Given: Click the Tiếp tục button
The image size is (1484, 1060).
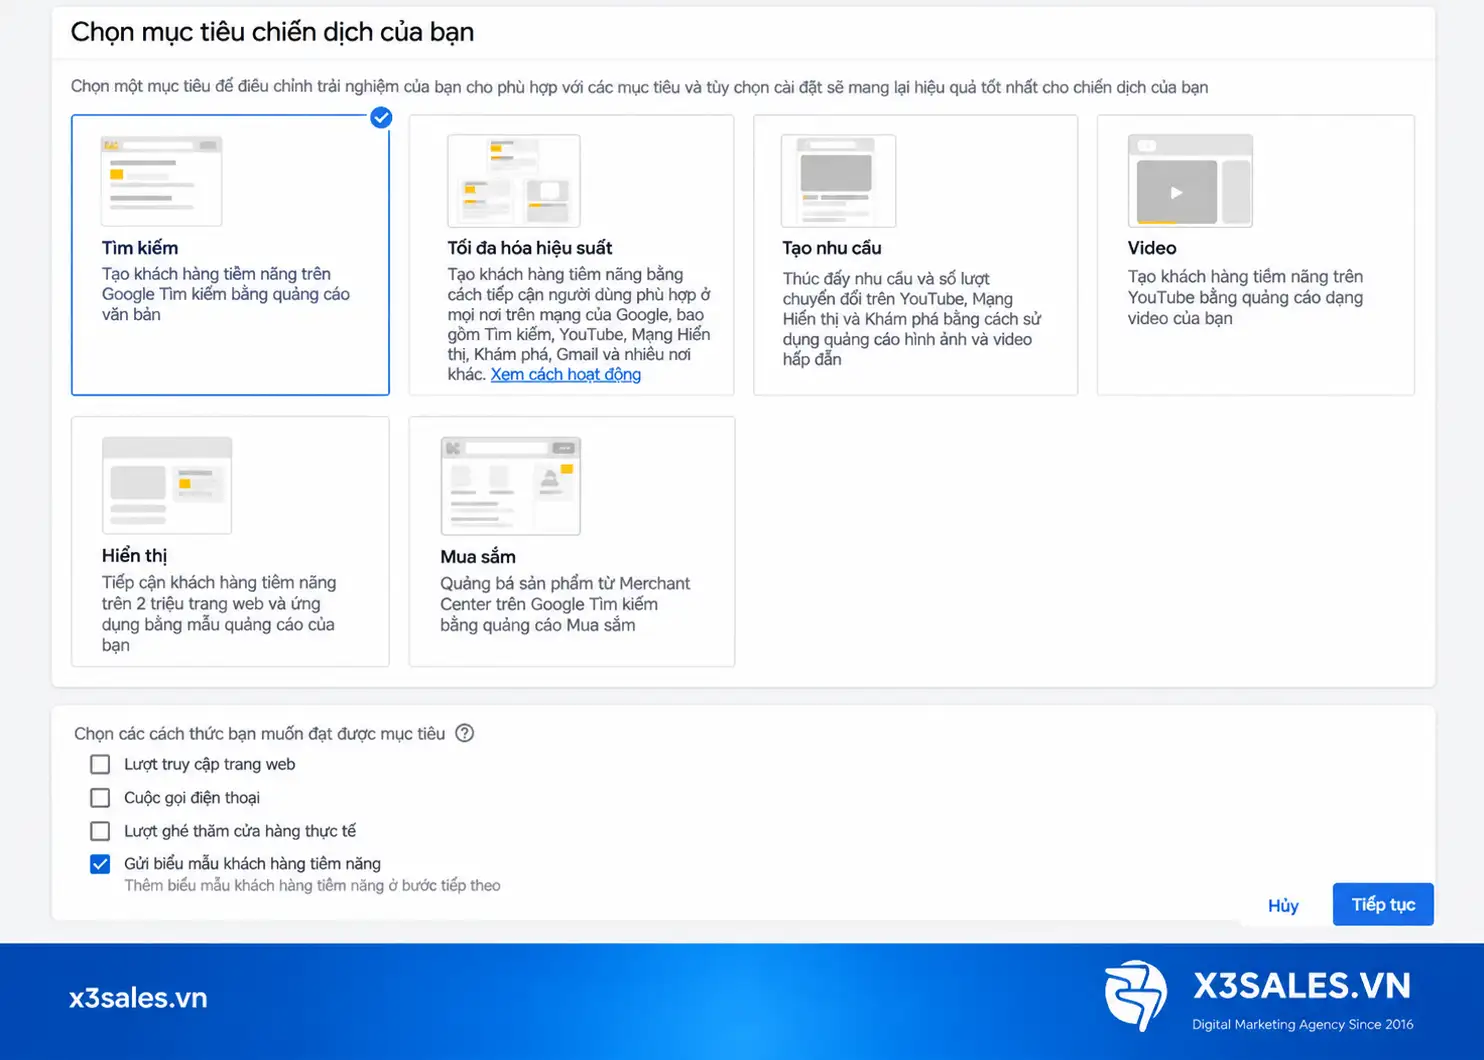Looking at the screenshot, I should 1383,904.
